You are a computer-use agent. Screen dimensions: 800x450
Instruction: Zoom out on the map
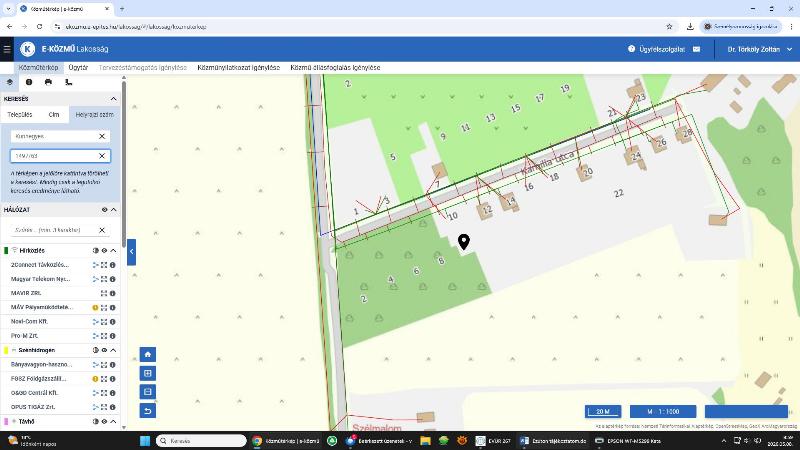pyautogui.click(x=148, y=392)
